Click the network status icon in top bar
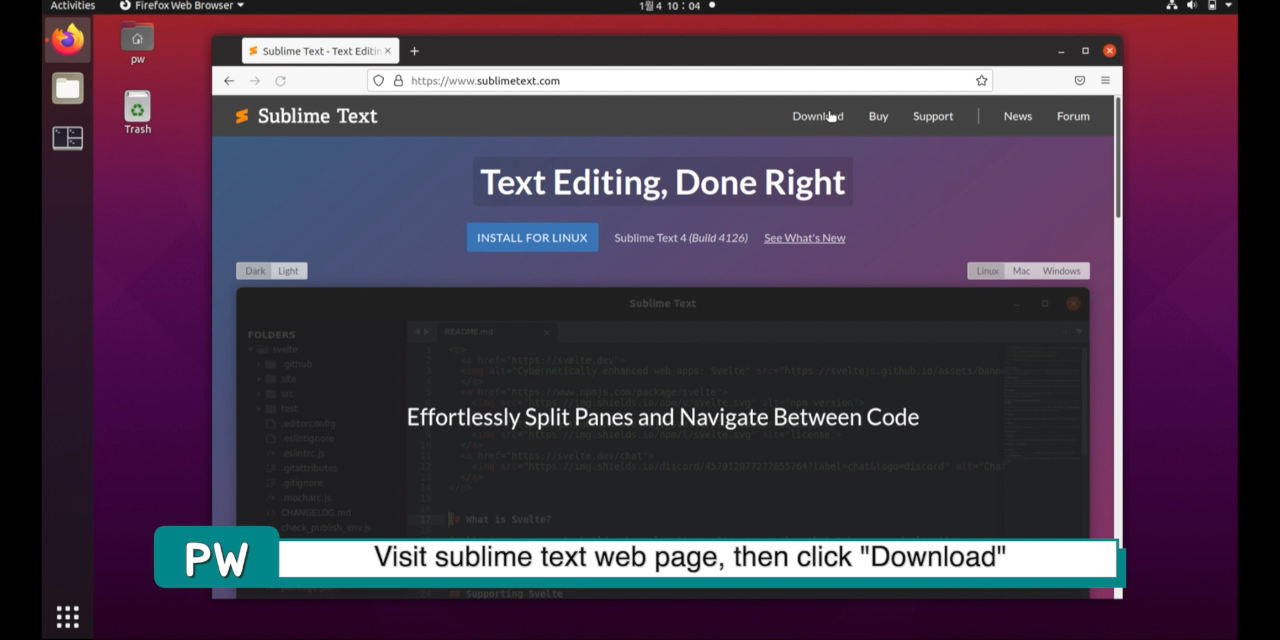 [x=1172, y=6]
